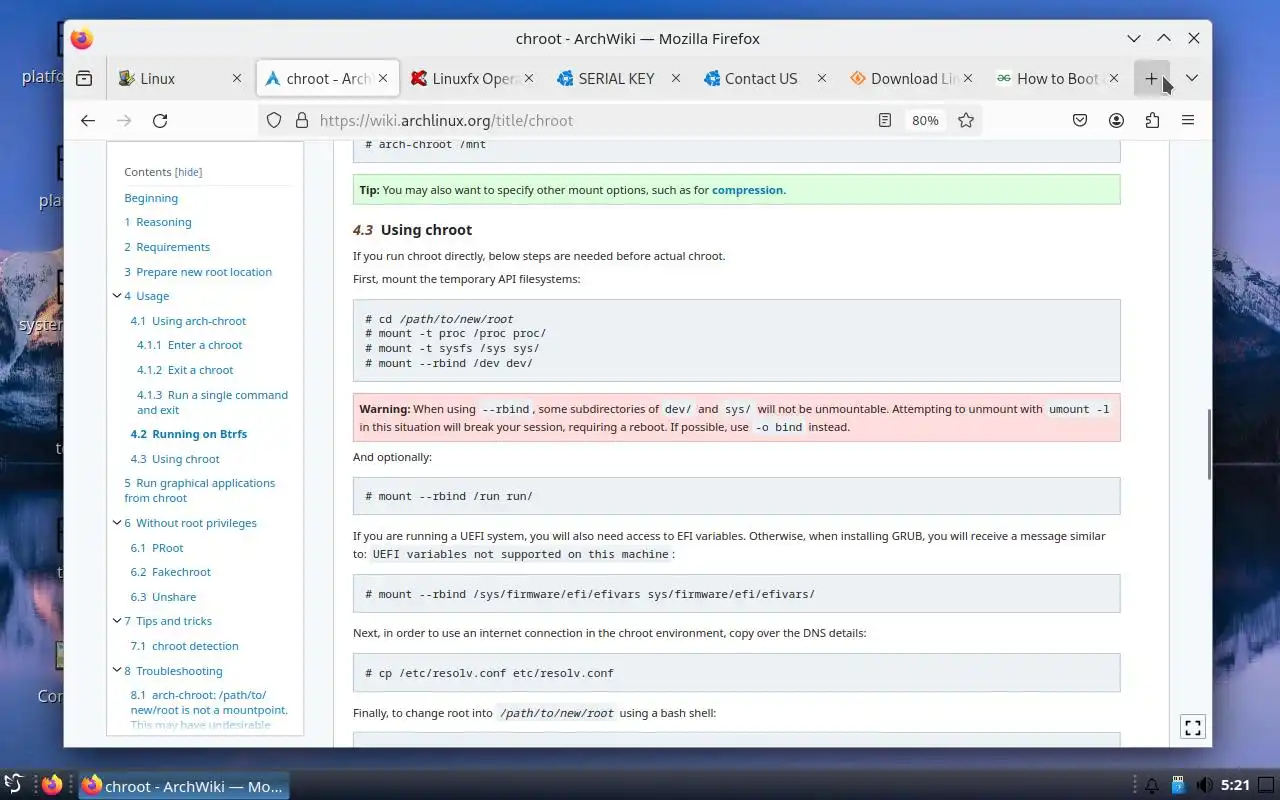Jump to 2 Requirements section

167,247
